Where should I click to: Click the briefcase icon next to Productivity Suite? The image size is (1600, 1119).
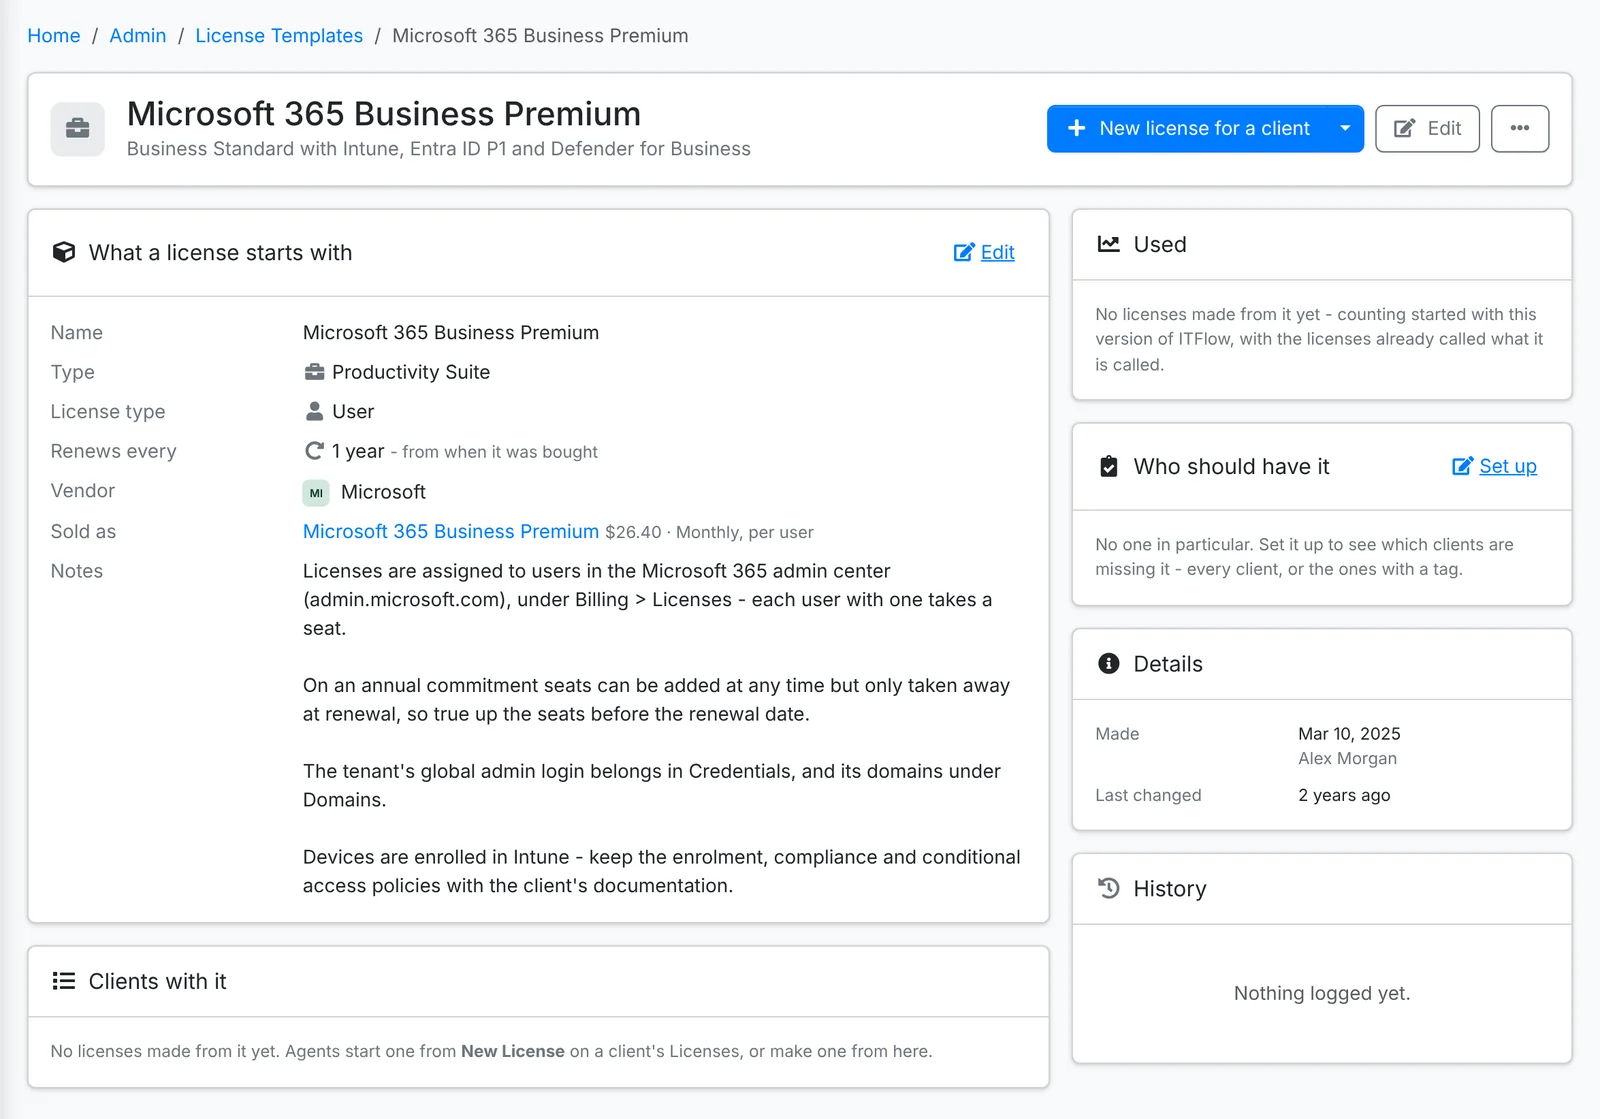tap(314, 372)
